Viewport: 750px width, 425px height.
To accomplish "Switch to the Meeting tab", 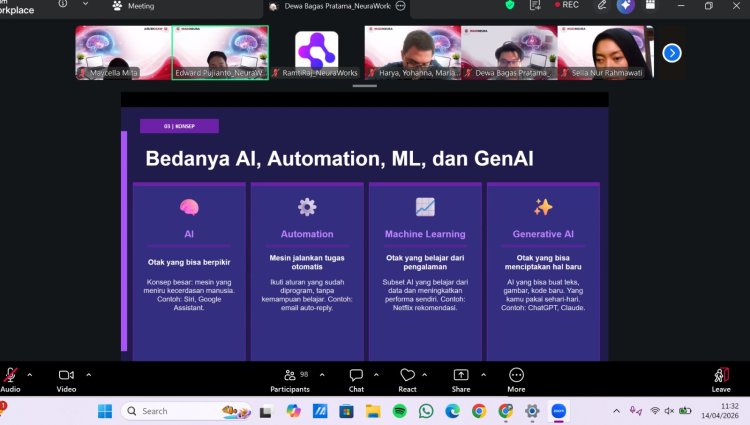I will point(133,6).
